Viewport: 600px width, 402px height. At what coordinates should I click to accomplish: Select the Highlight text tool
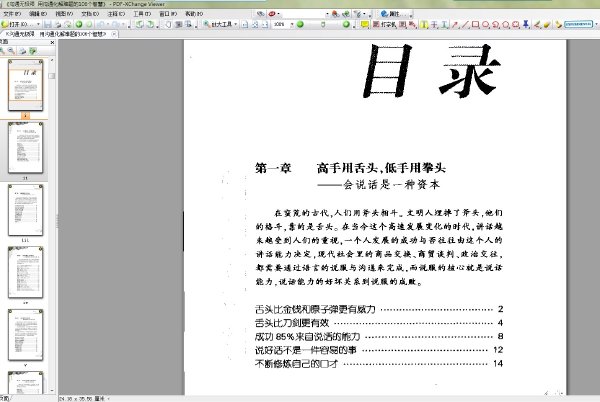point(424,24)
